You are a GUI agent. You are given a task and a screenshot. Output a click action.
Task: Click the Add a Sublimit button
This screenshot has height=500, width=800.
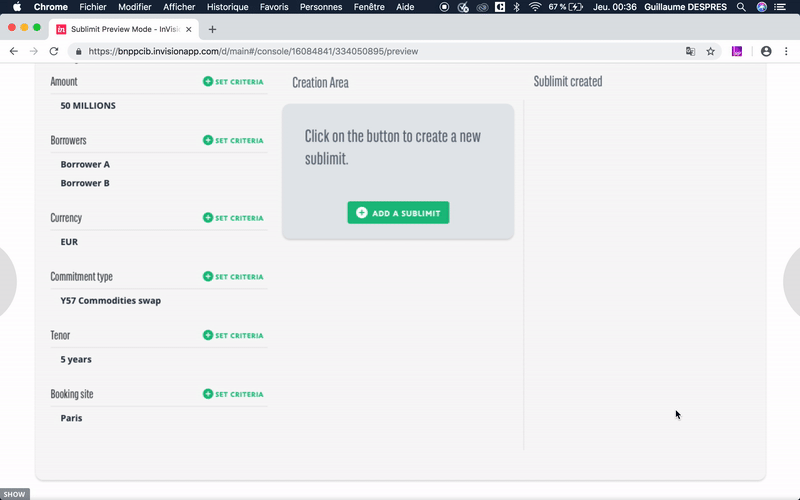pos(398,213)
